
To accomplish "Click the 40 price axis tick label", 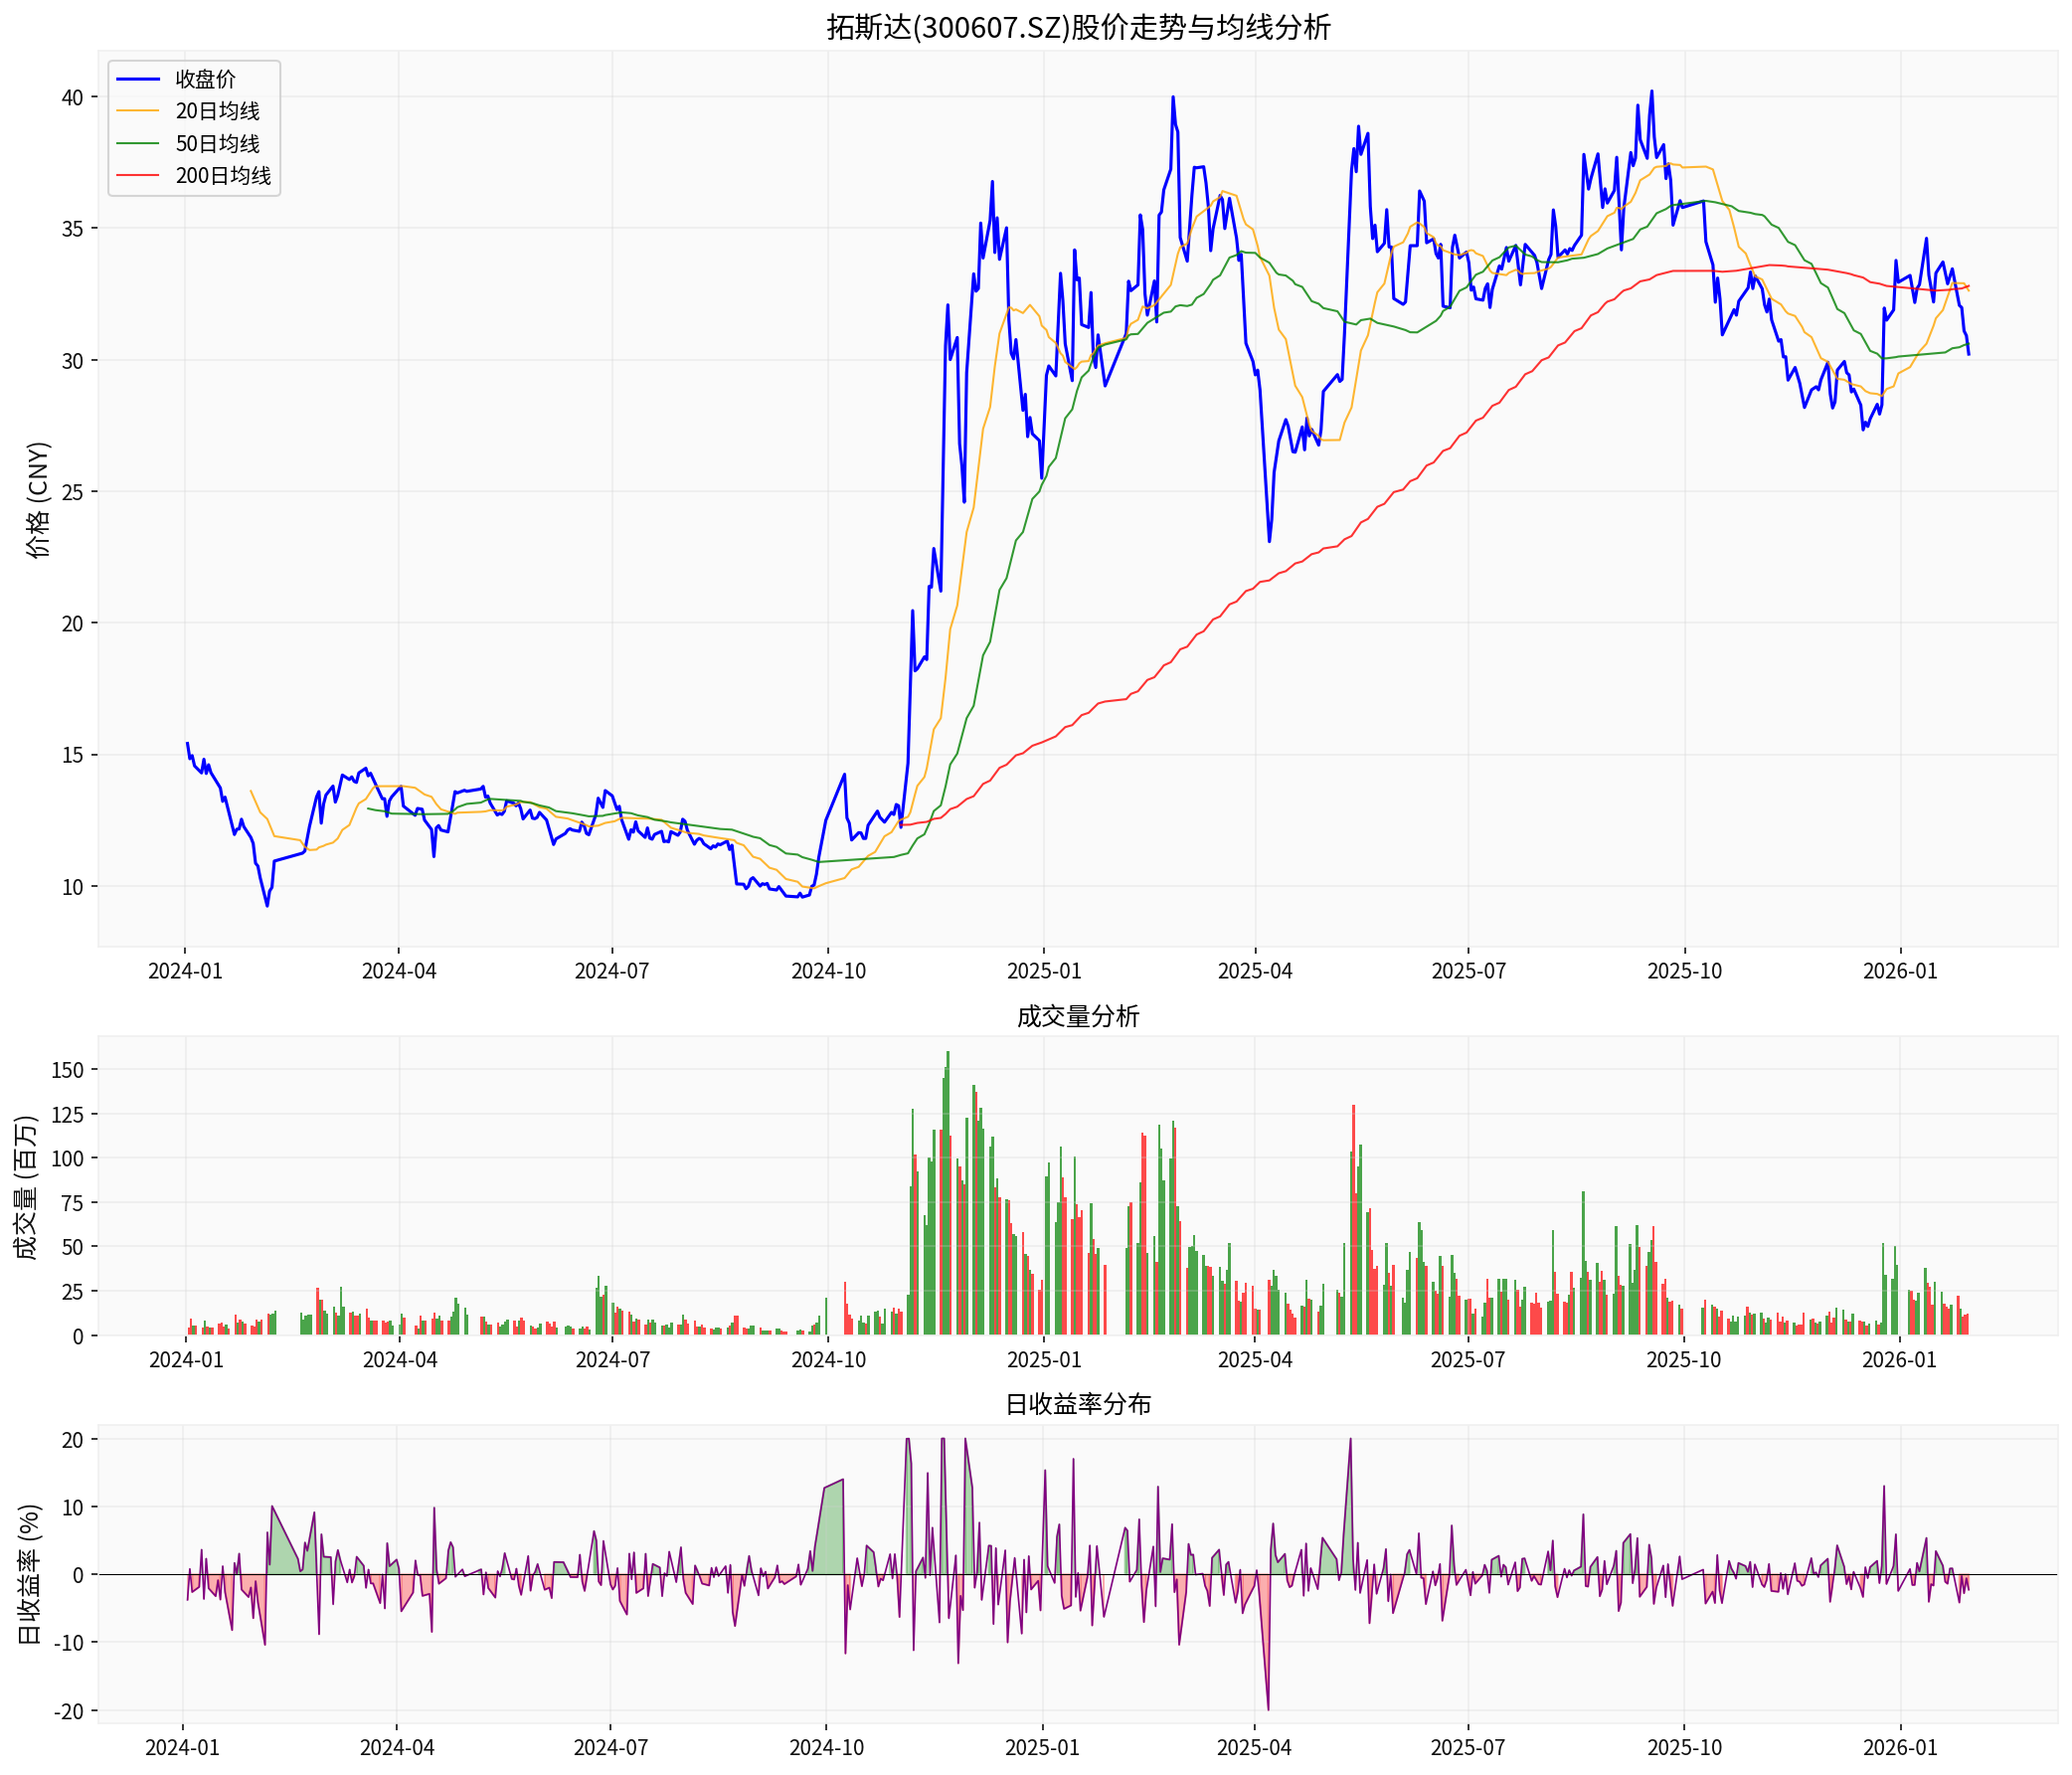I will (x=73, y=98).
